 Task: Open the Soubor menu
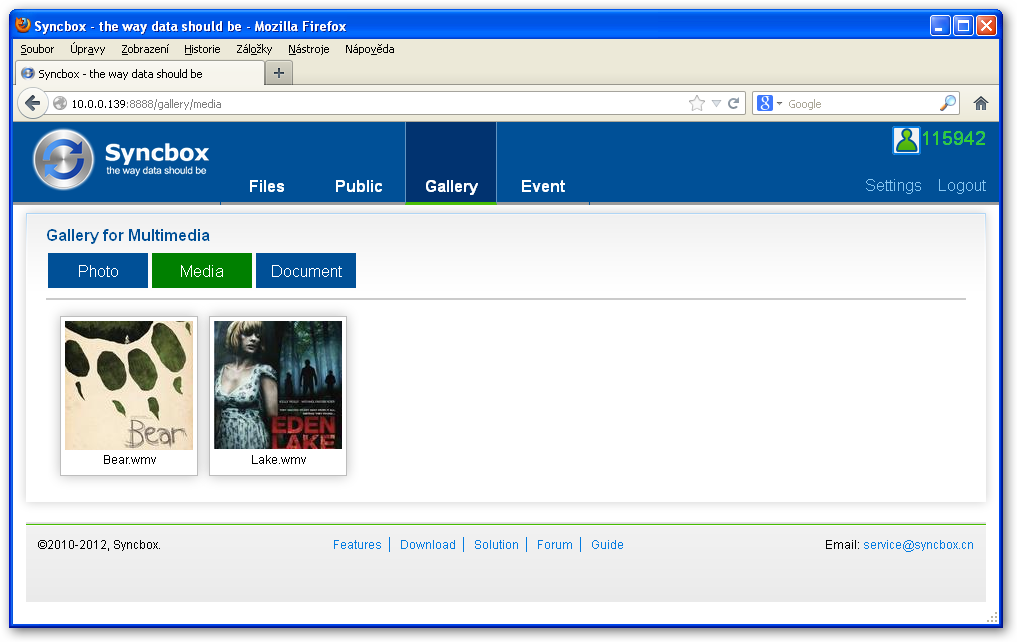37,49
